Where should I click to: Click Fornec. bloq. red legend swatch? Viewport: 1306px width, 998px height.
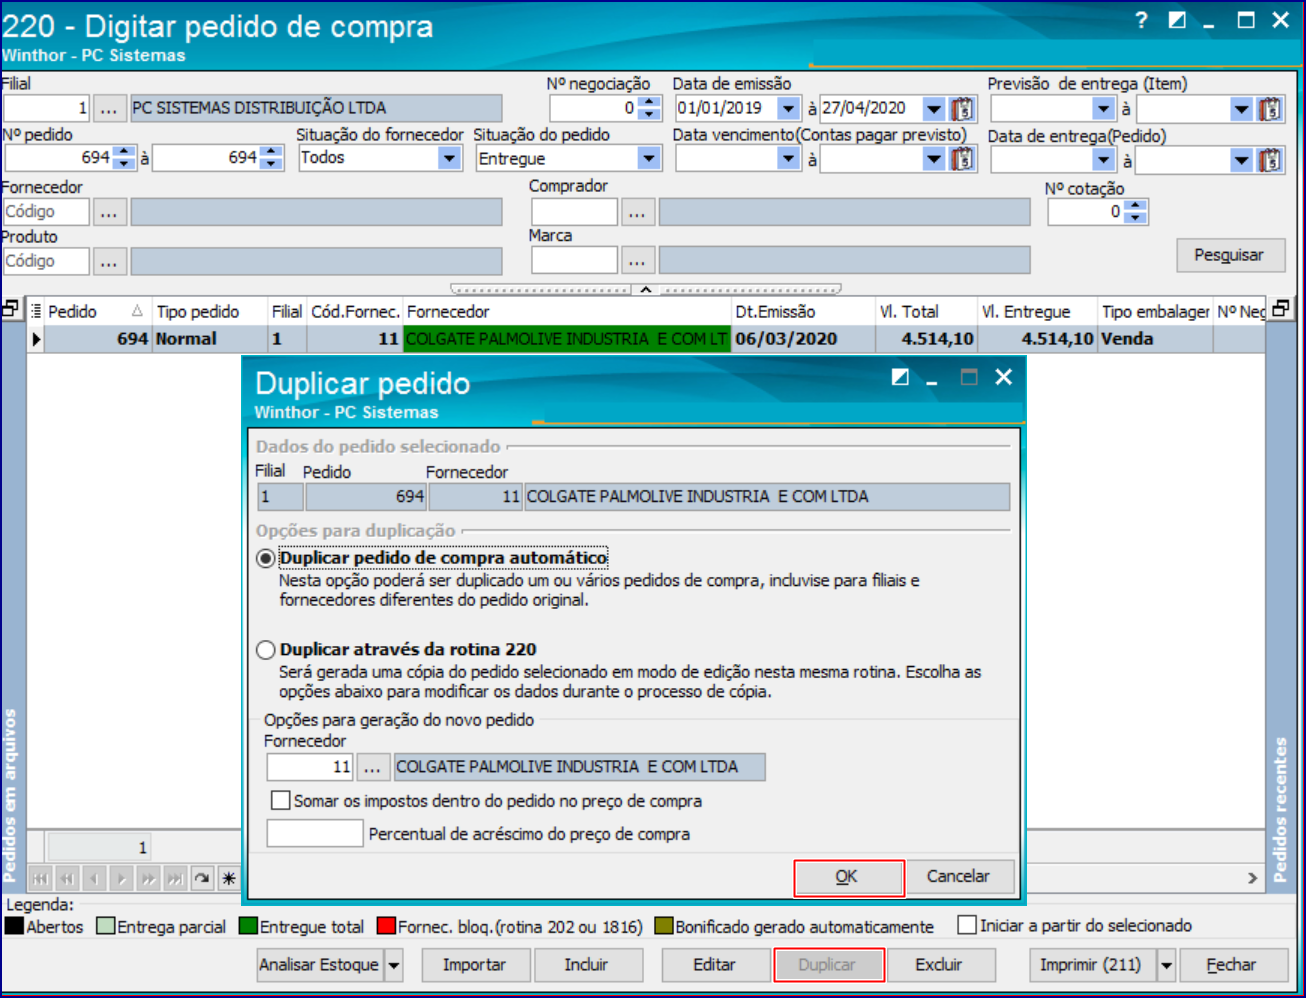point(386,926)
